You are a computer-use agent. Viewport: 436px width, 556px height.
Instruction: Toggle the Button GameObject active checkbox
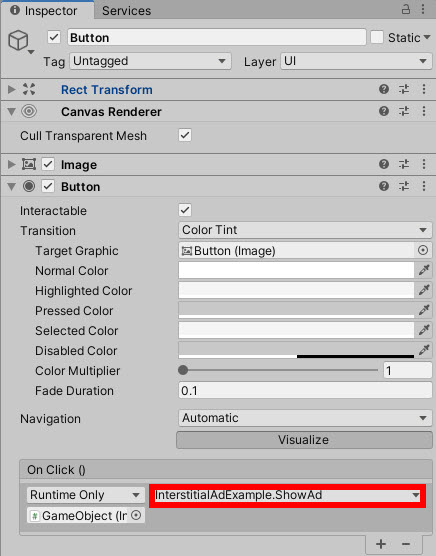click(x=54, y=37)
